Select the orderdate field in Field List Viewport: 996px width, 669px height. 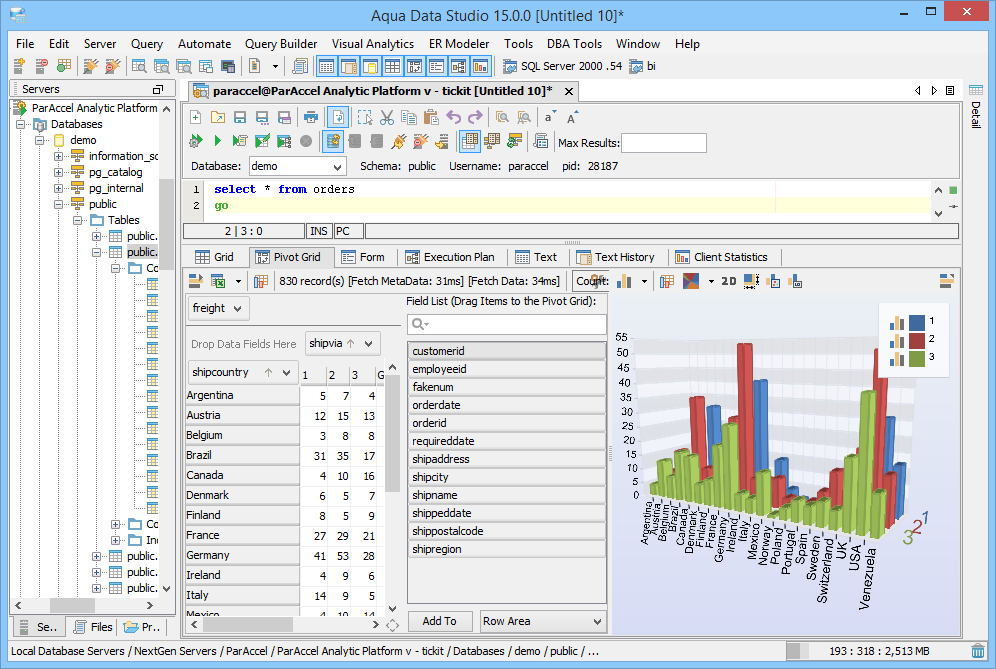(506, 405)
